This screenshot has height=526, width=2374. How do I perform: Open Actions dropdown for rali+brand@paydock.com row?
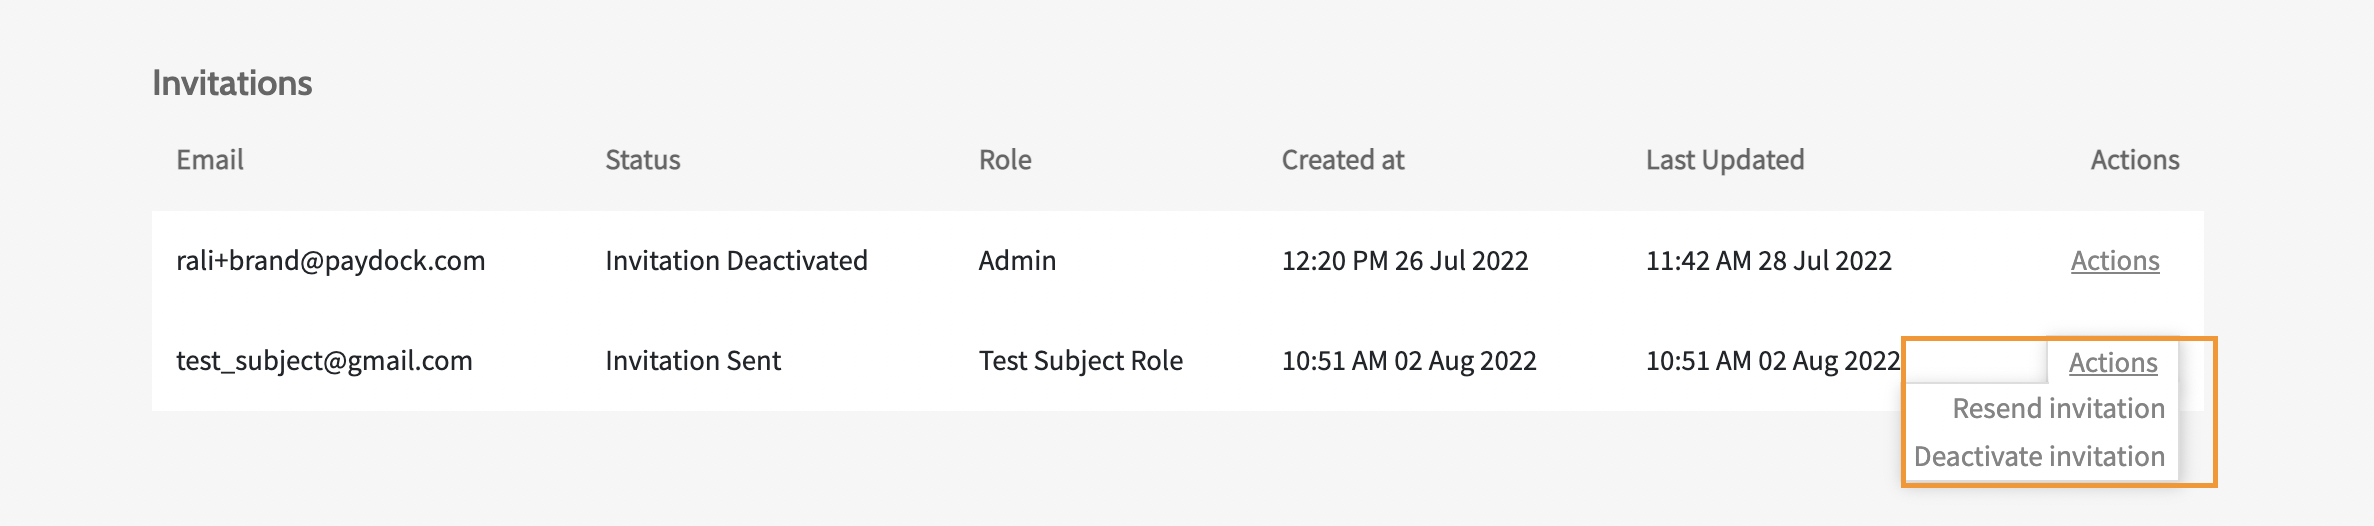pyautogui.click(x=2114, y=261)
